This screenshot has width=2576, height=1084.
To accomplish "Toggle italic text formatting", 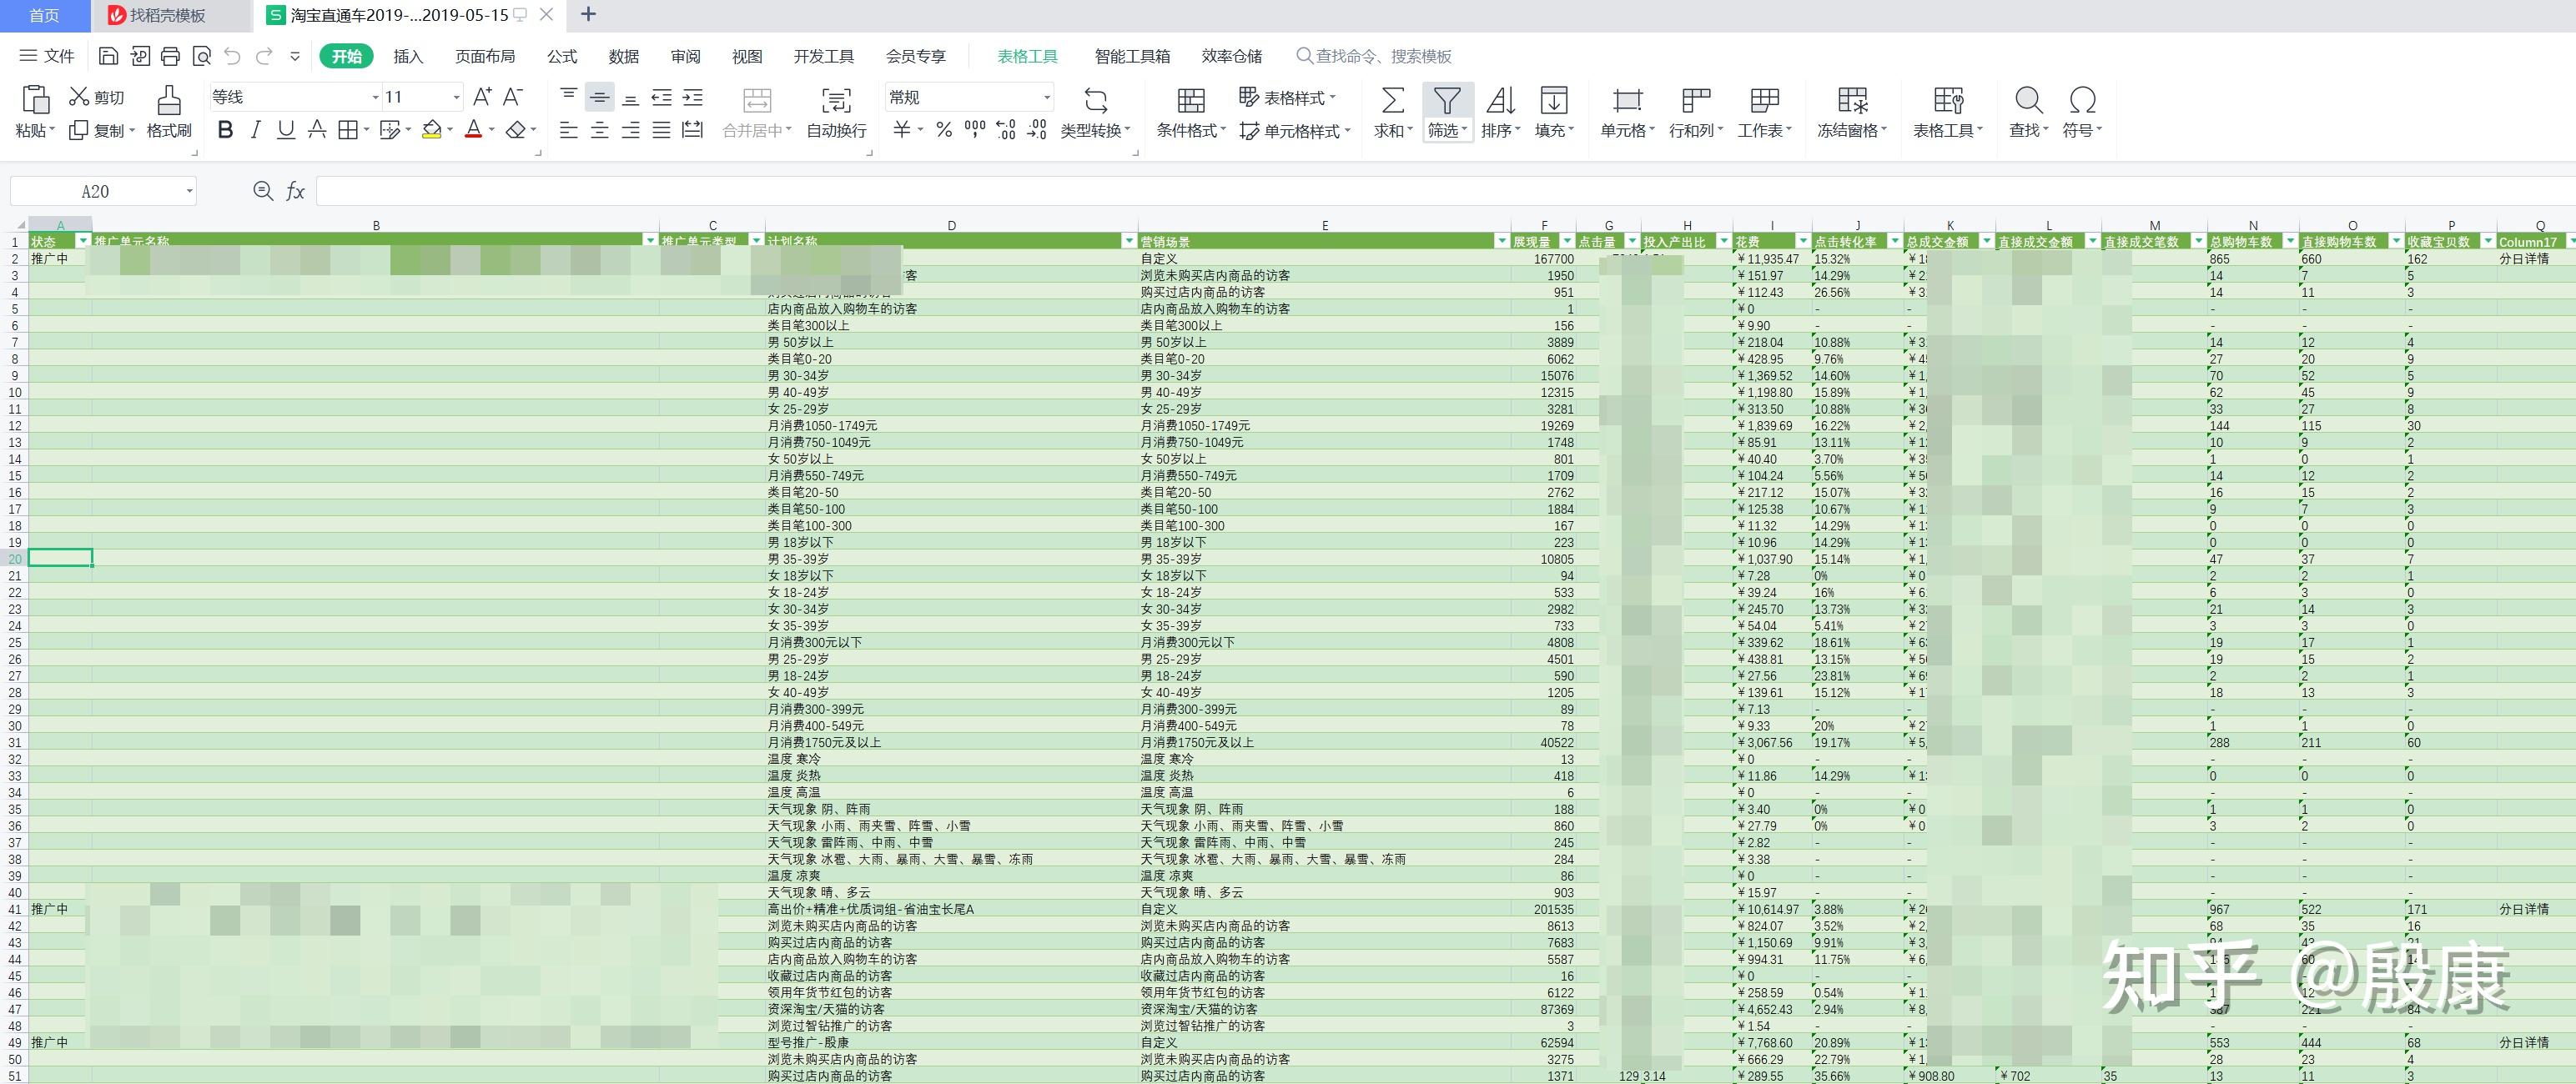I will point(256,130).
